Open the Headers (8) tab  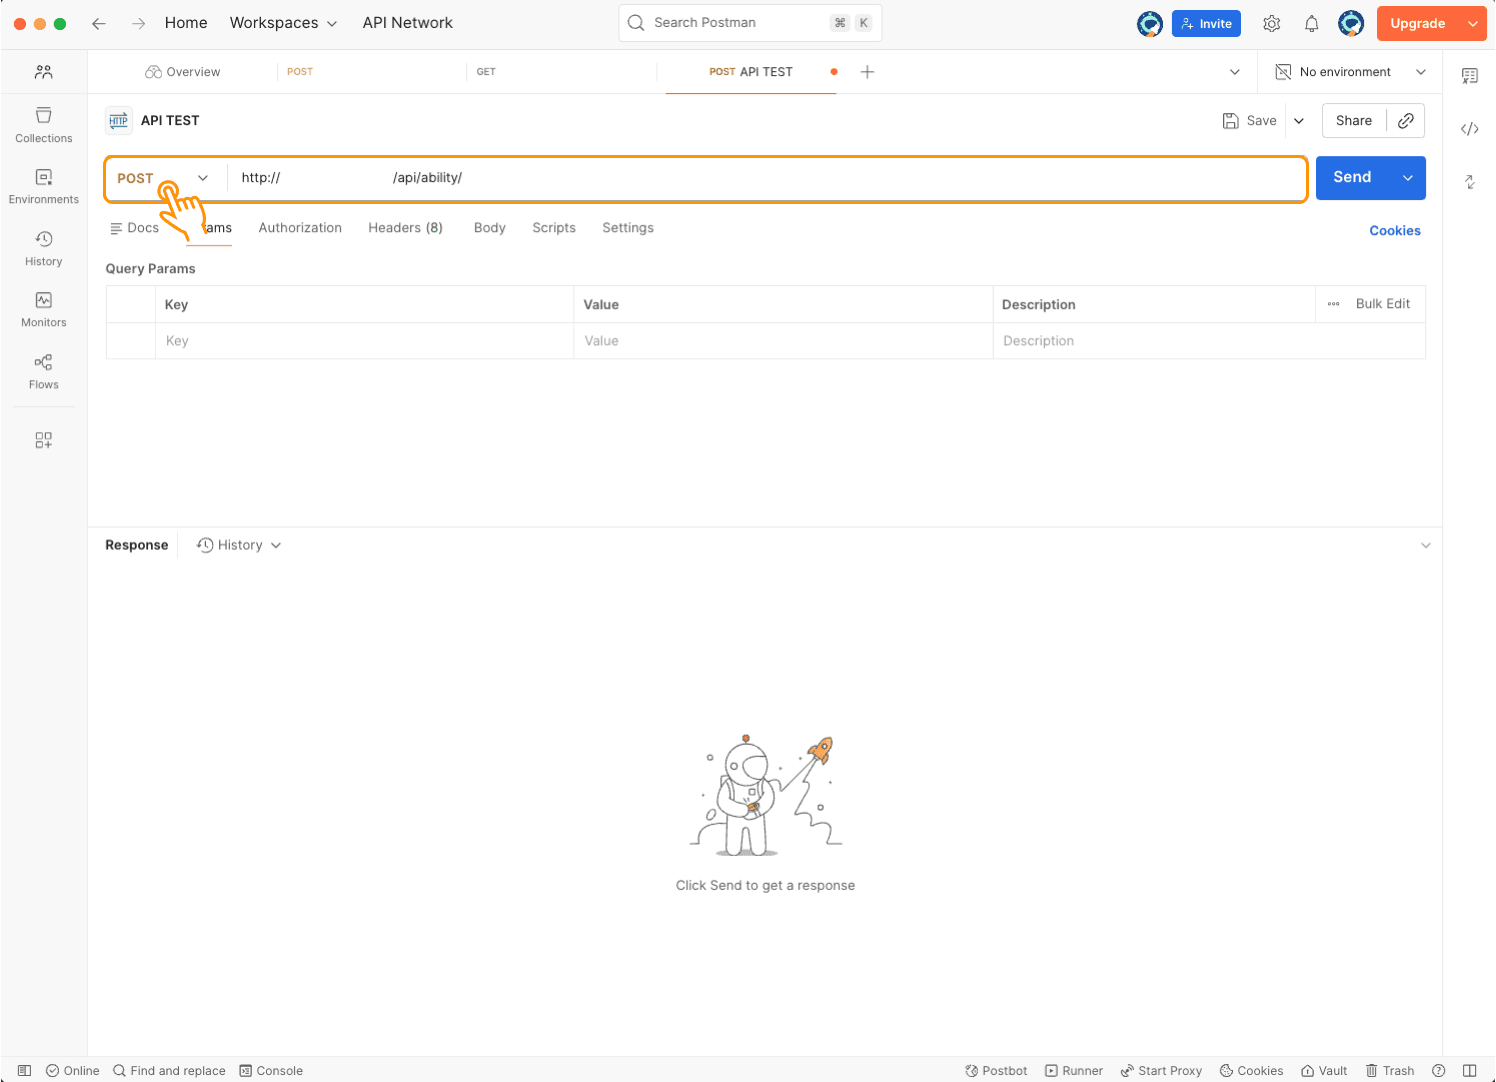[405, 228]
